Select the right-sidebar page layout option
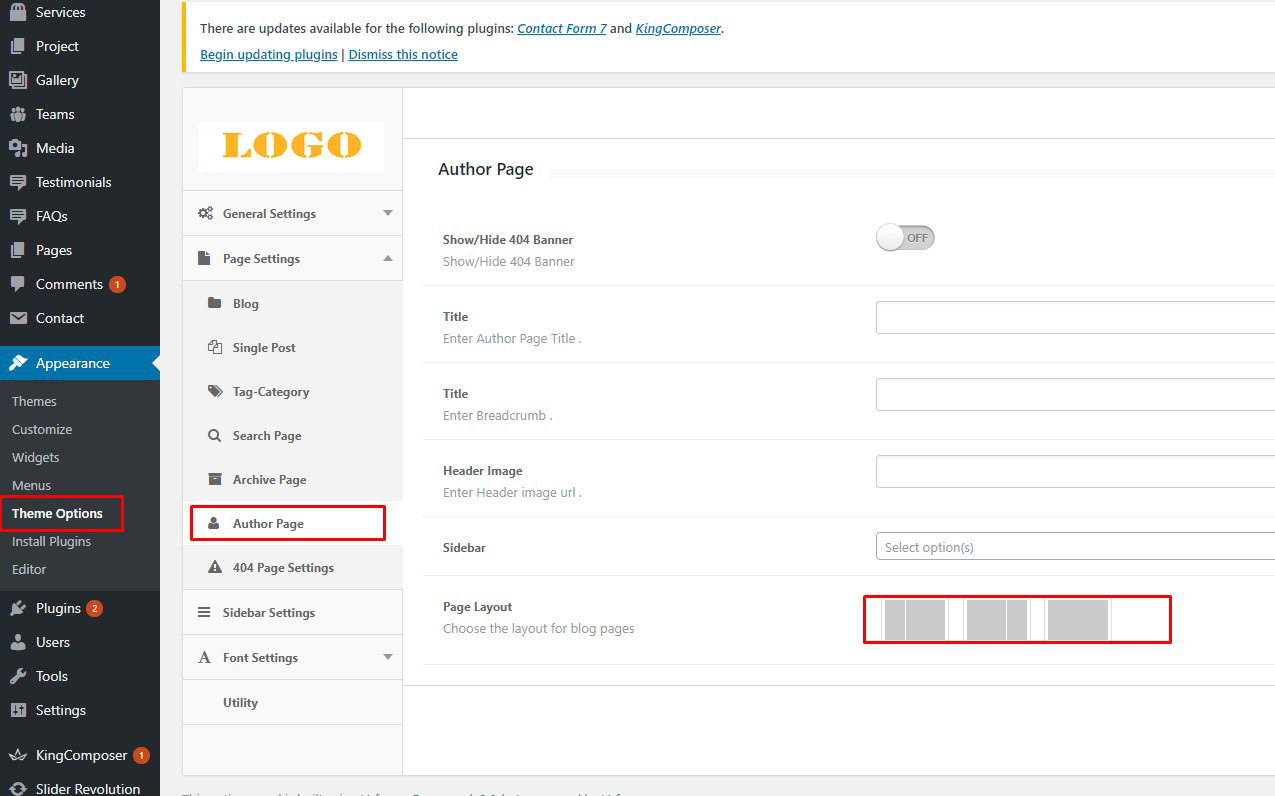The width and height of the screenshot is (1275, 796). 996,620
